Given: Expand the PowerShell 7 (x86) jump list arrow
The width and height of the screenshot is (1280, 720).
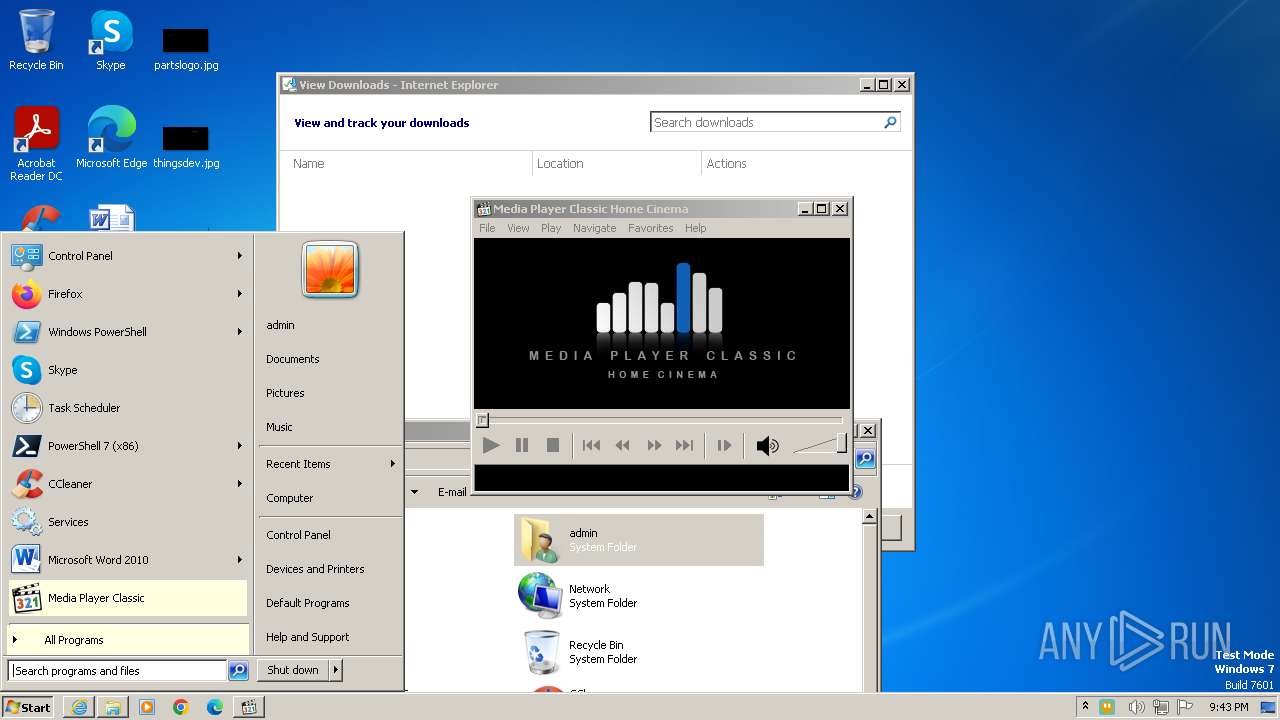Looking at the screenshot, I should (x=240, y=446).
